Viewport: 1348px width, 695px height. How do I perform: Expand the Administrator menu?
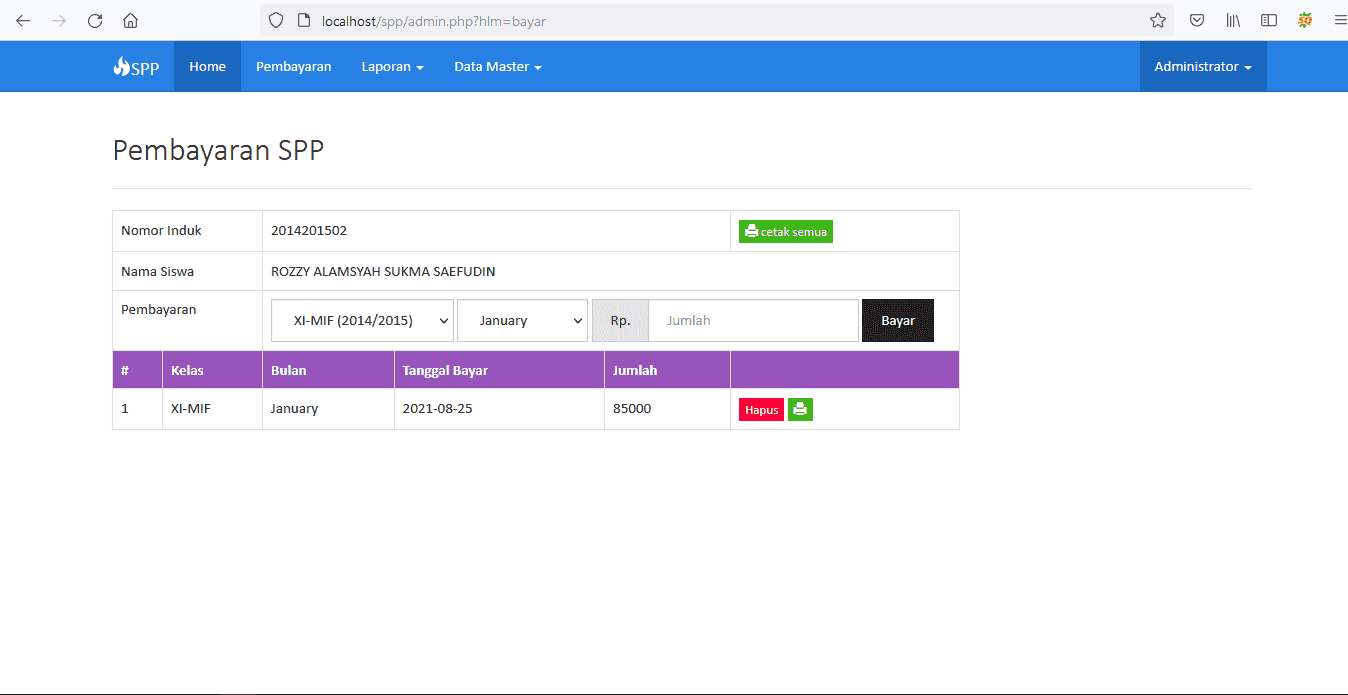1202,66
